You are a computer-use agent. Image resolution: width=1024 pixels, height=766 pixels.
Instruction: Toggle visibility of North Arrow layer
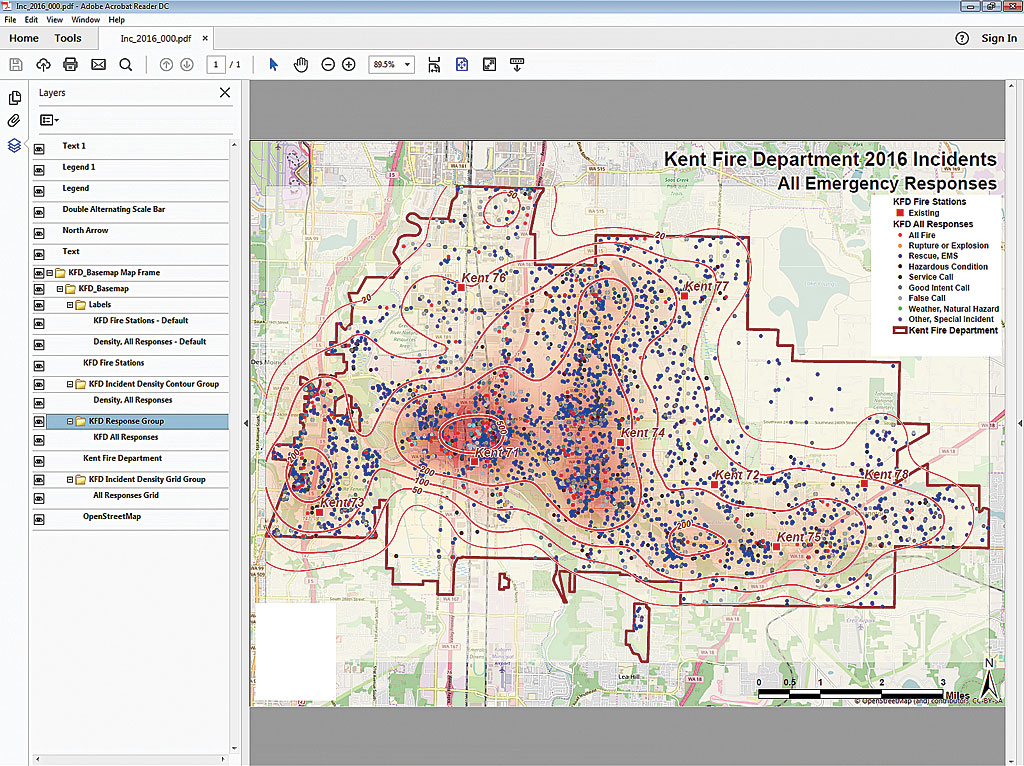point(39,232)
